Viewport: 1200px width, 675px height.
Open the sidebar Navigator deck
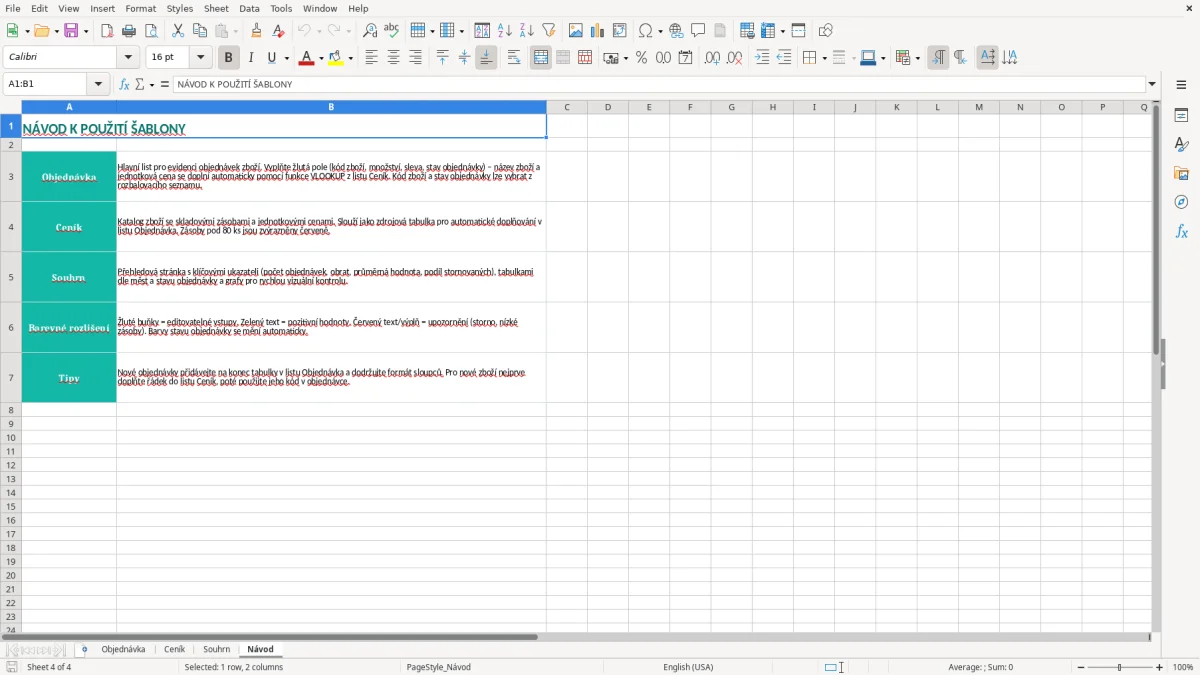click(x=1181, y=202)
